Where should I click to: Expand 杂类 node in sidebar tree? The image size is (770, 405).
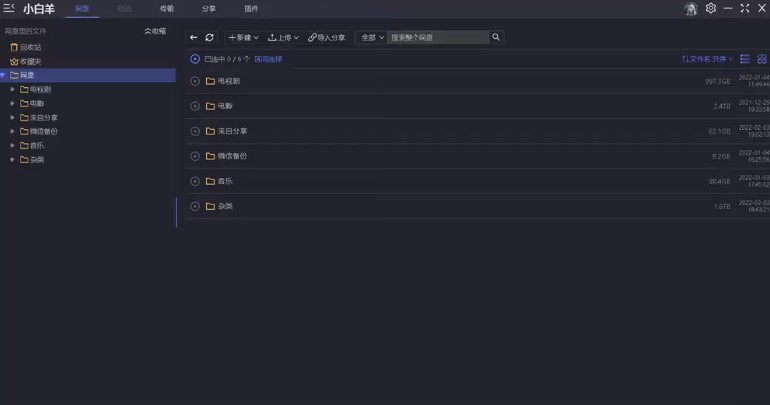[12, 160]
